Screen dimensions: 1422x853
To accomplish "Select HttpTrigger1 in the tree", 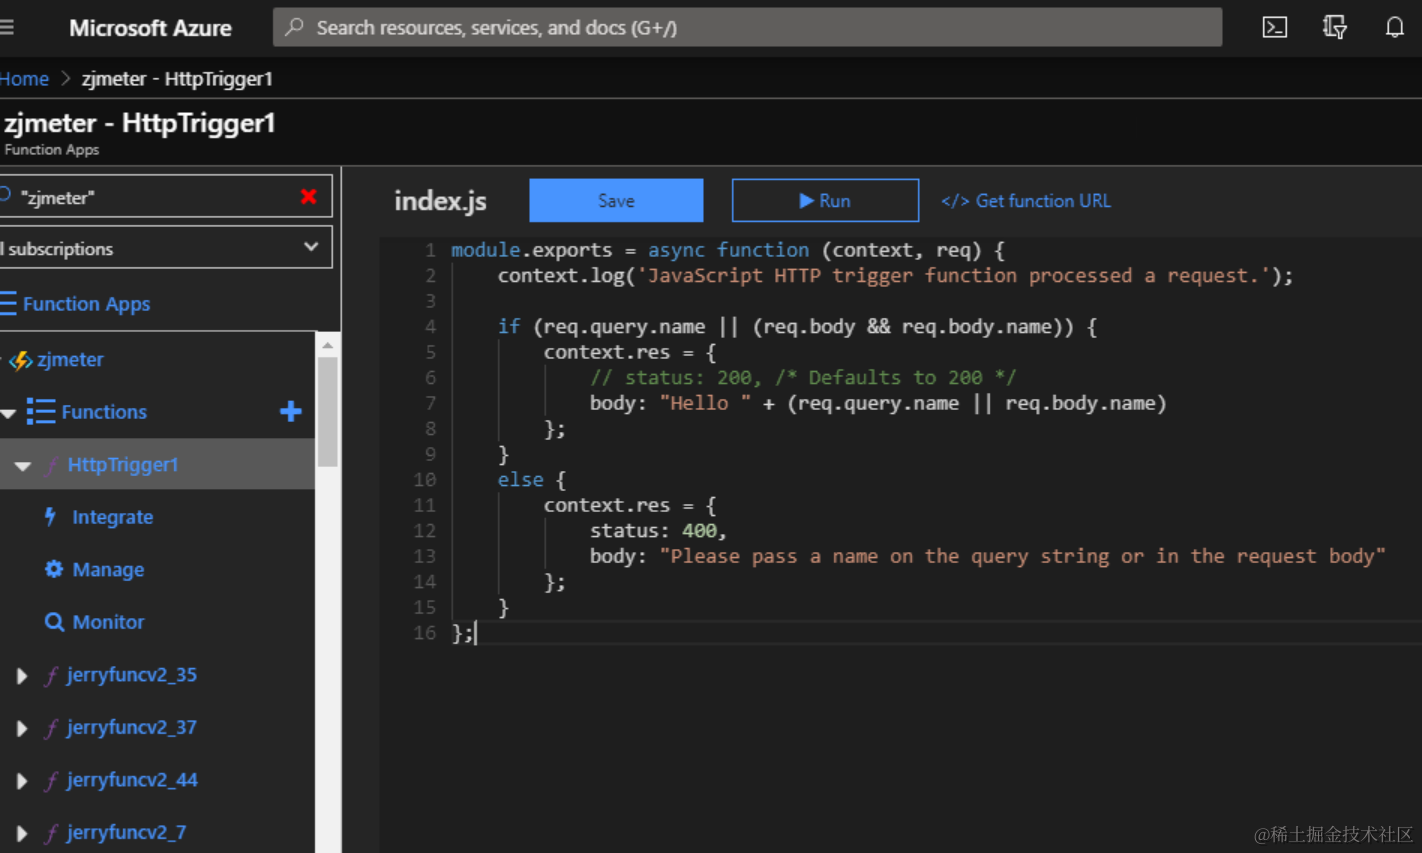I will click(x=123, y=465).
